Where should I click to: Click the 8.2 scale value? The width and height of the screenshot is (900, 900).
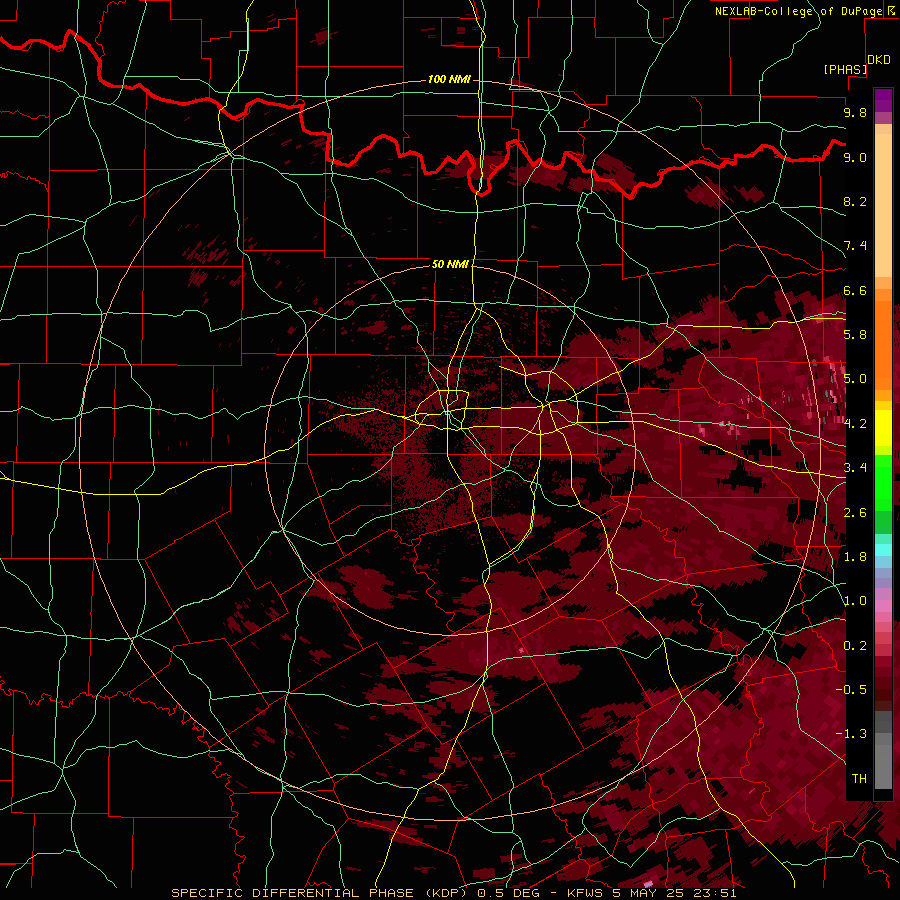(x=855, y=201)
